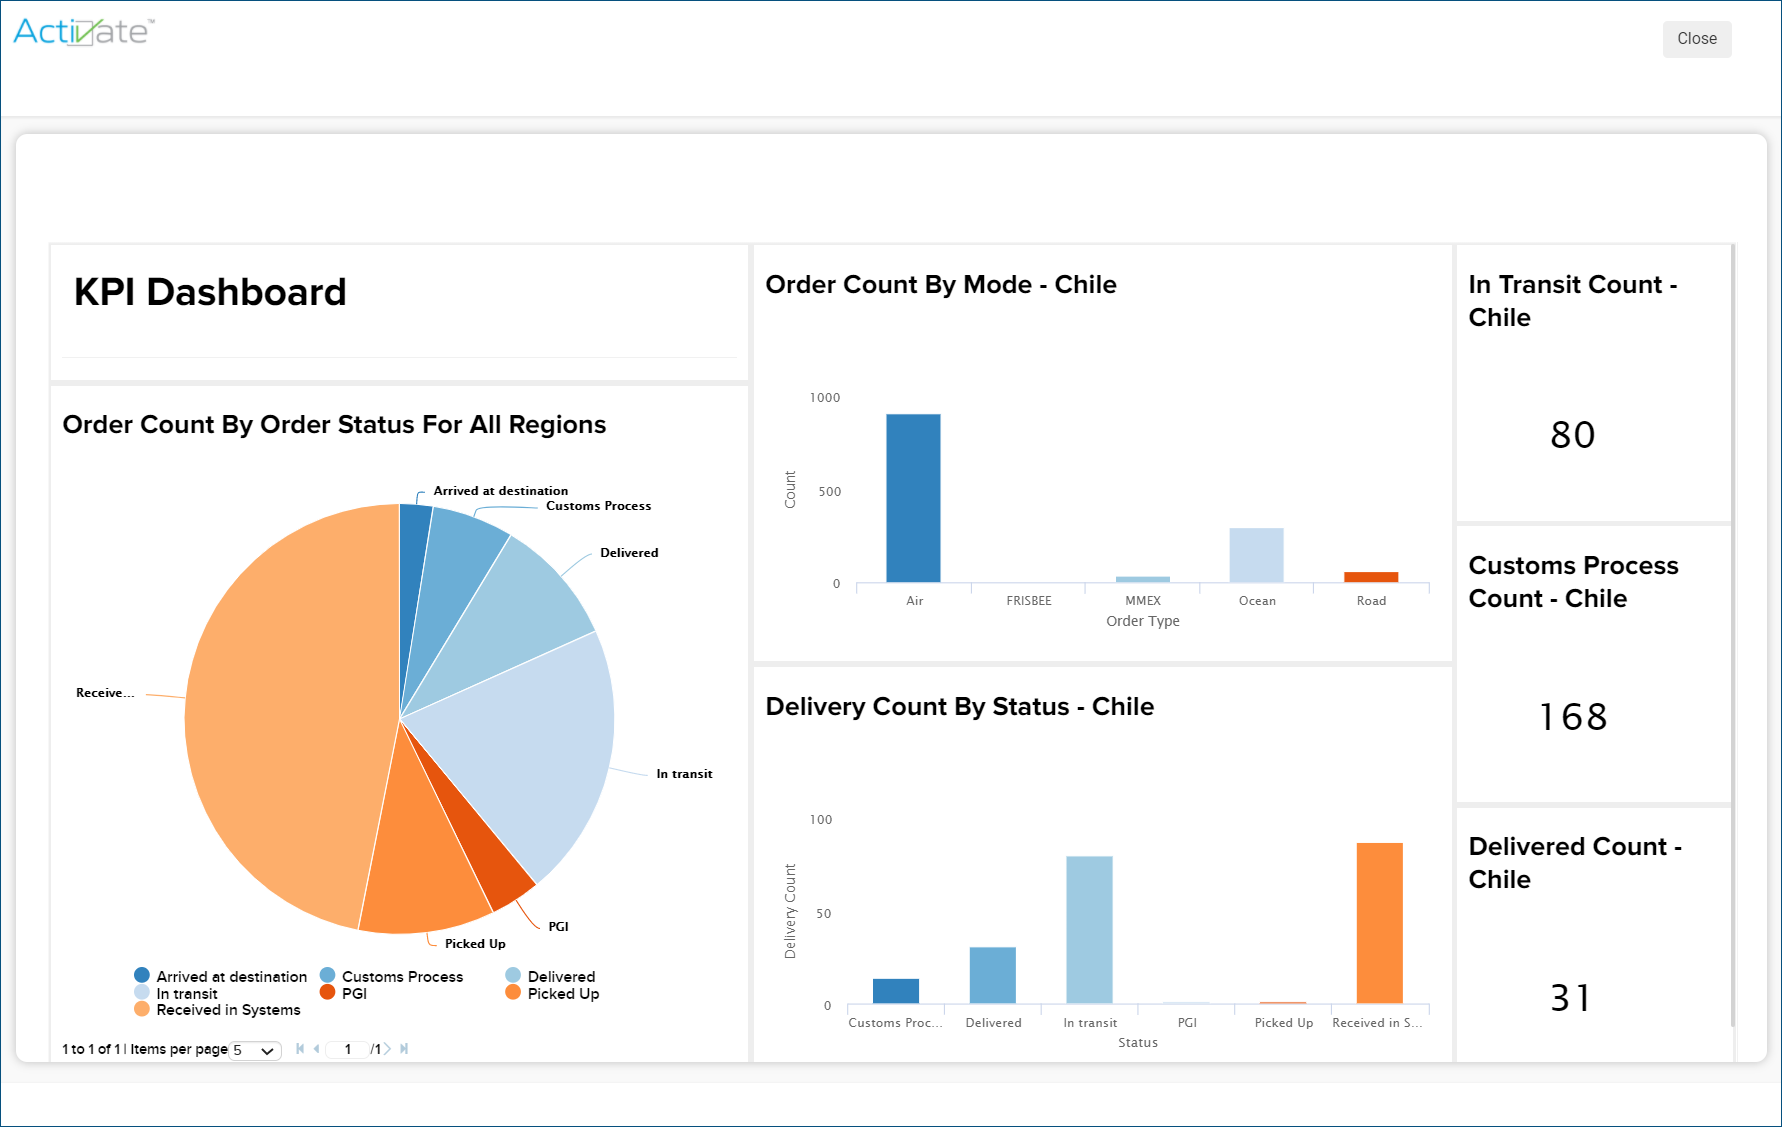Open the Items per page dropdown
The height and width of the screenshot is (1127, 1782).
pyautogui.click(x=255, y=1050)
